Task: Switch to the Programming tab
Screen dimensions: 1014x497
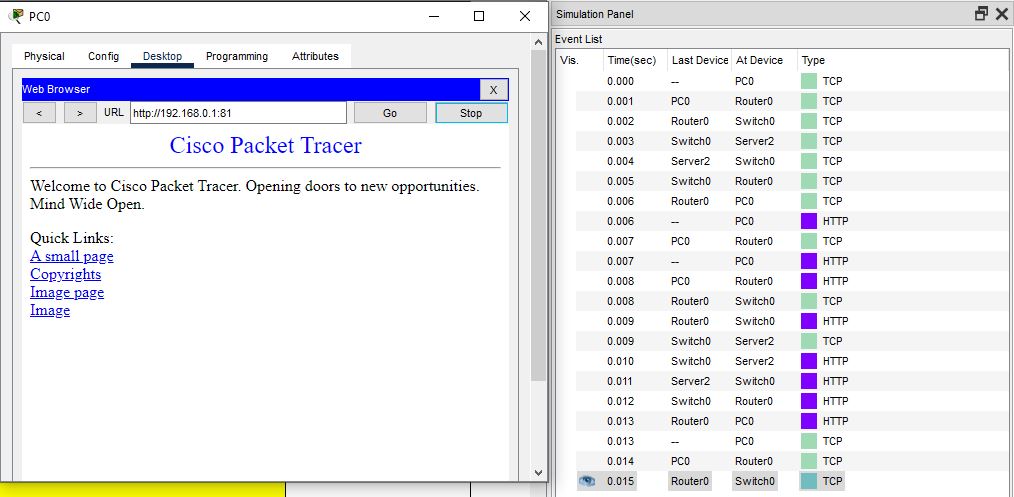Action: (237, 56)
